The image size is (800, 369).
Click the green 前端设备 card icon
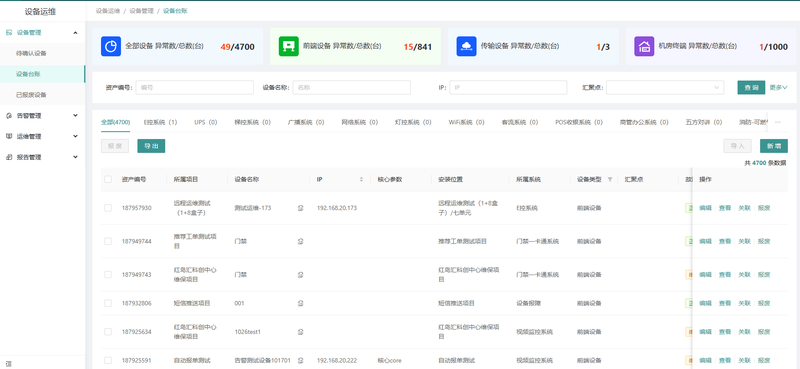pos(289,46)
